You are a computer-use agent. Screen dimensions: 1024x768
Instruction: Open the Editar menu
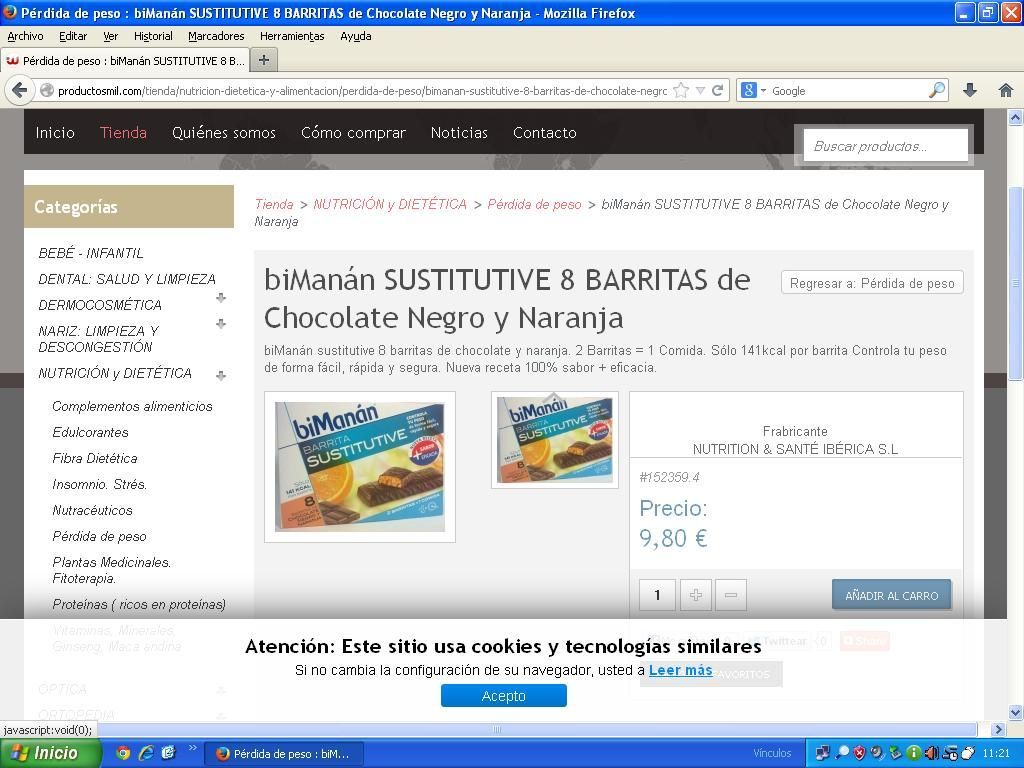73,37
